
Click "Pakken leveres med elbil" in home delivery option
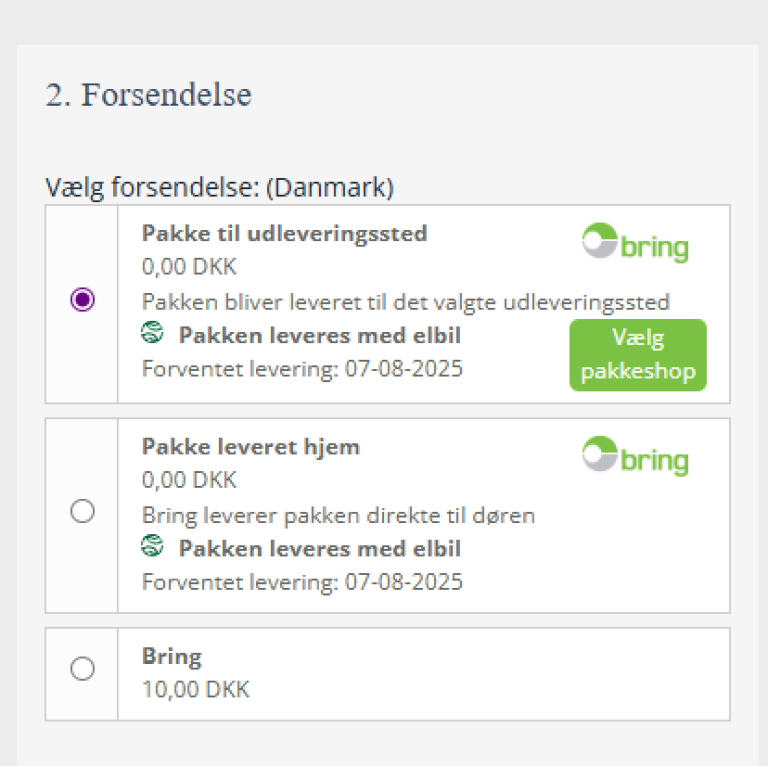pyautogui.click(x=319, y=548)
